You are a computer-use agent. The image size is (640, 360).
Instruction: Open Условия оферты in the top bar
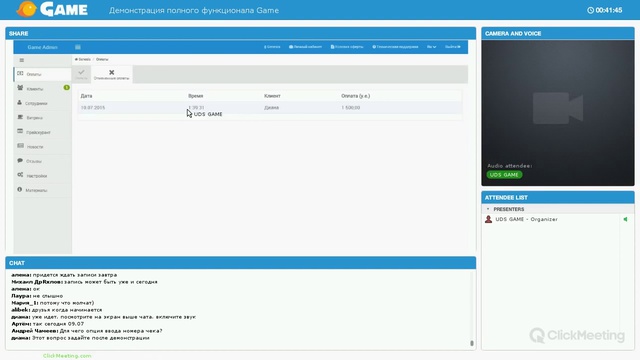click(347, 47)
